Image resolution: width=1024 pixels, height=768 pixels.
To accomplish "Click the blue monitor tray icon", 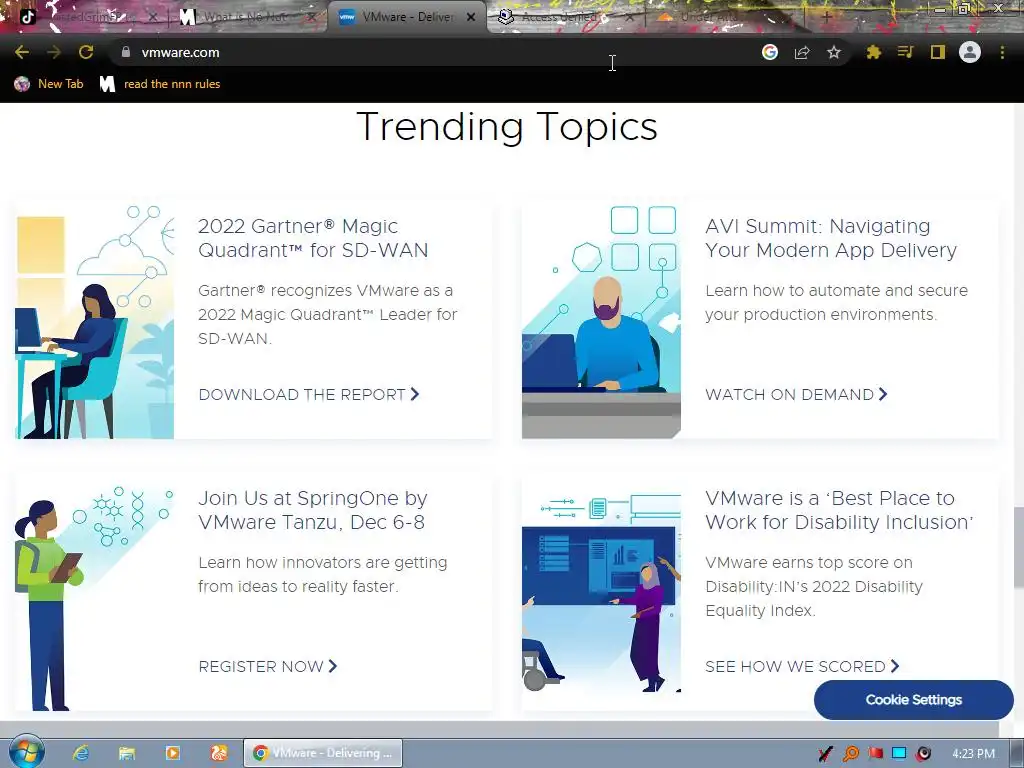I will pyautogui.click(x=899, y=754).
